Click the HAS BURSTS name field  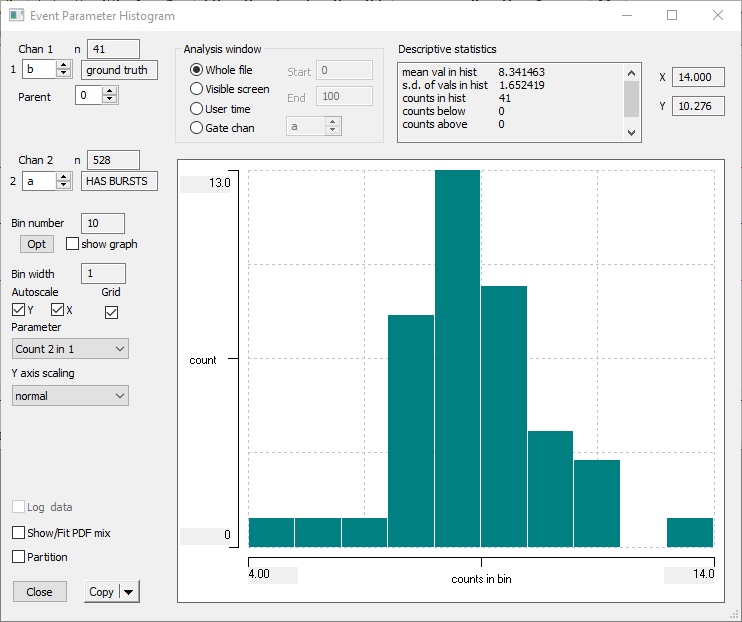point(119,181)
